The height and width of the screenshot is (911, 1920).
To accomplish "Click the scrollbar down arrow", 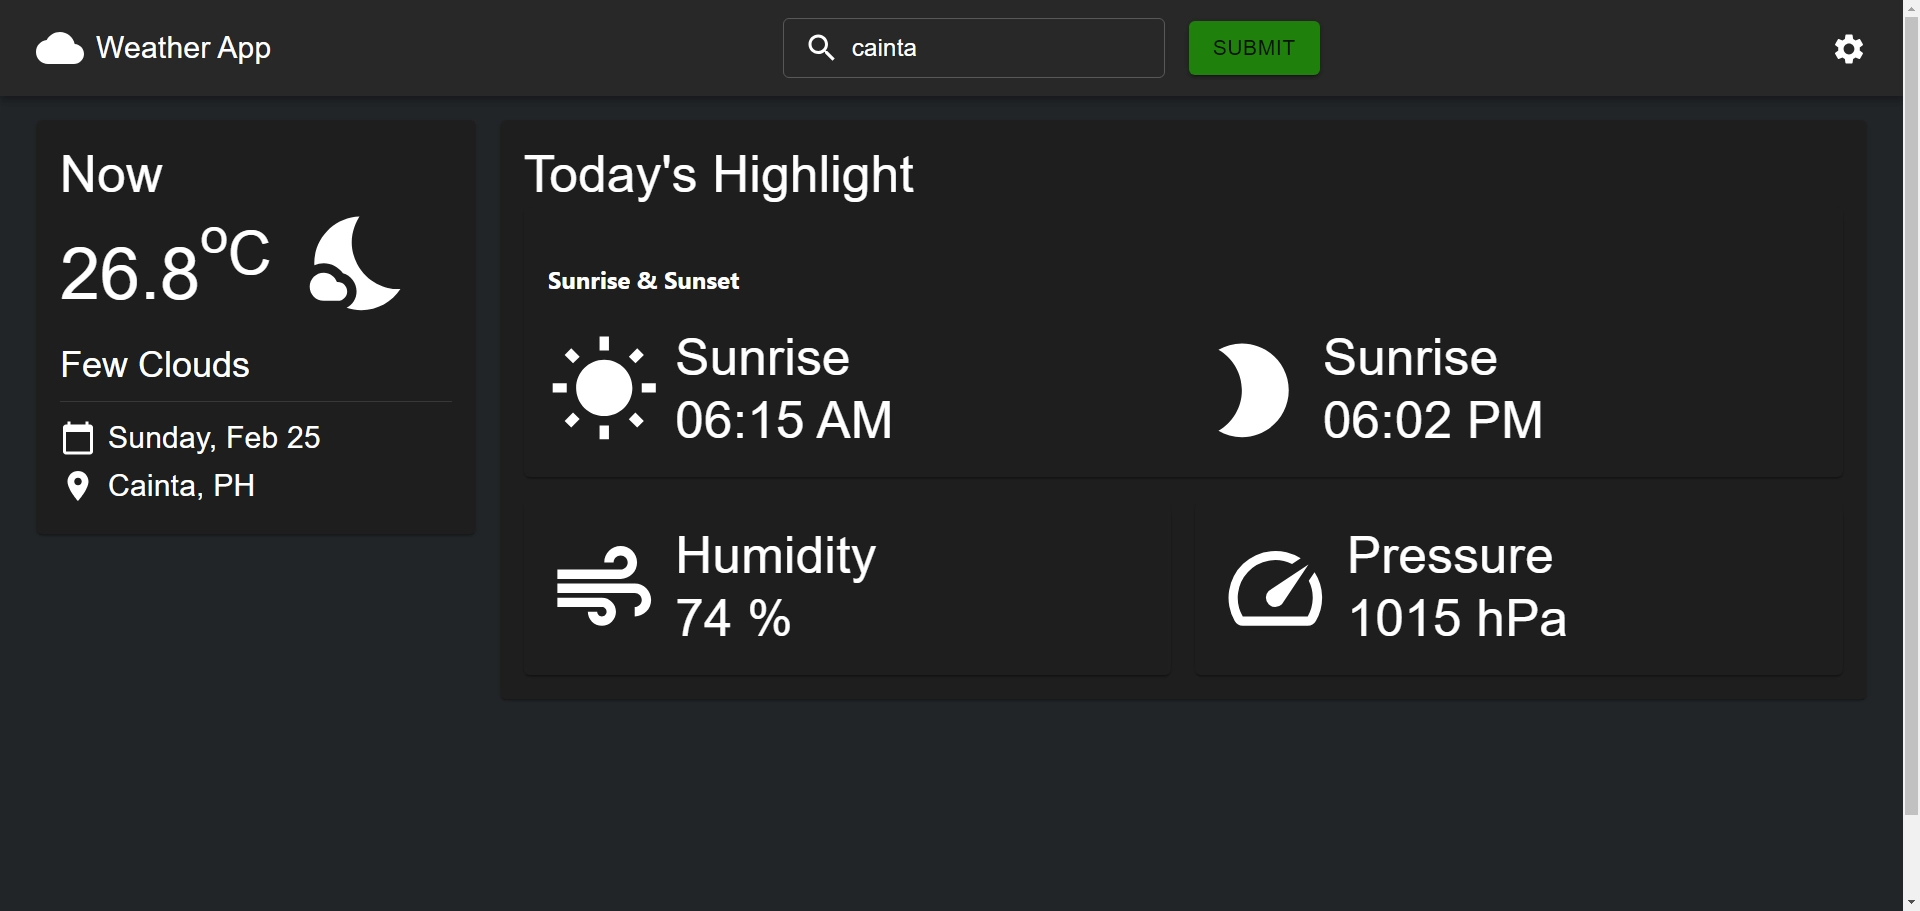I will click(1911, 902).
